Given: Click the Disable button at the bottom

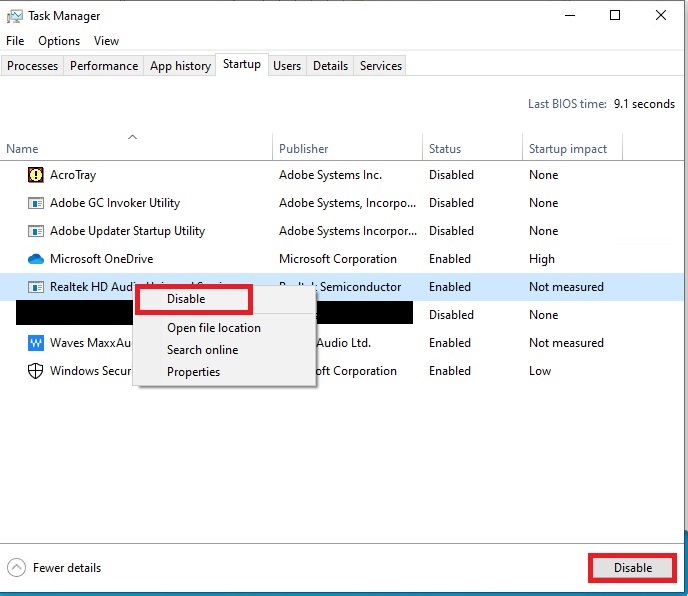Looking at the screenshot, I should 632,568.
